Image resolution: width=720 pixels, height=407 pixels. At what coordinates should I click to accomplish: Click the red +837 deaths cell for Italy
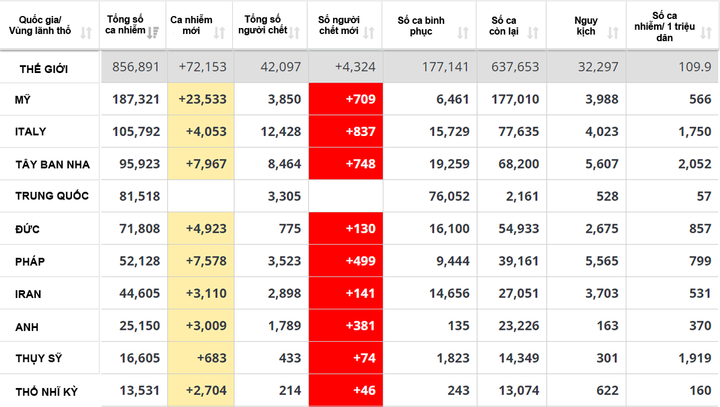click(x=345, y=132)
